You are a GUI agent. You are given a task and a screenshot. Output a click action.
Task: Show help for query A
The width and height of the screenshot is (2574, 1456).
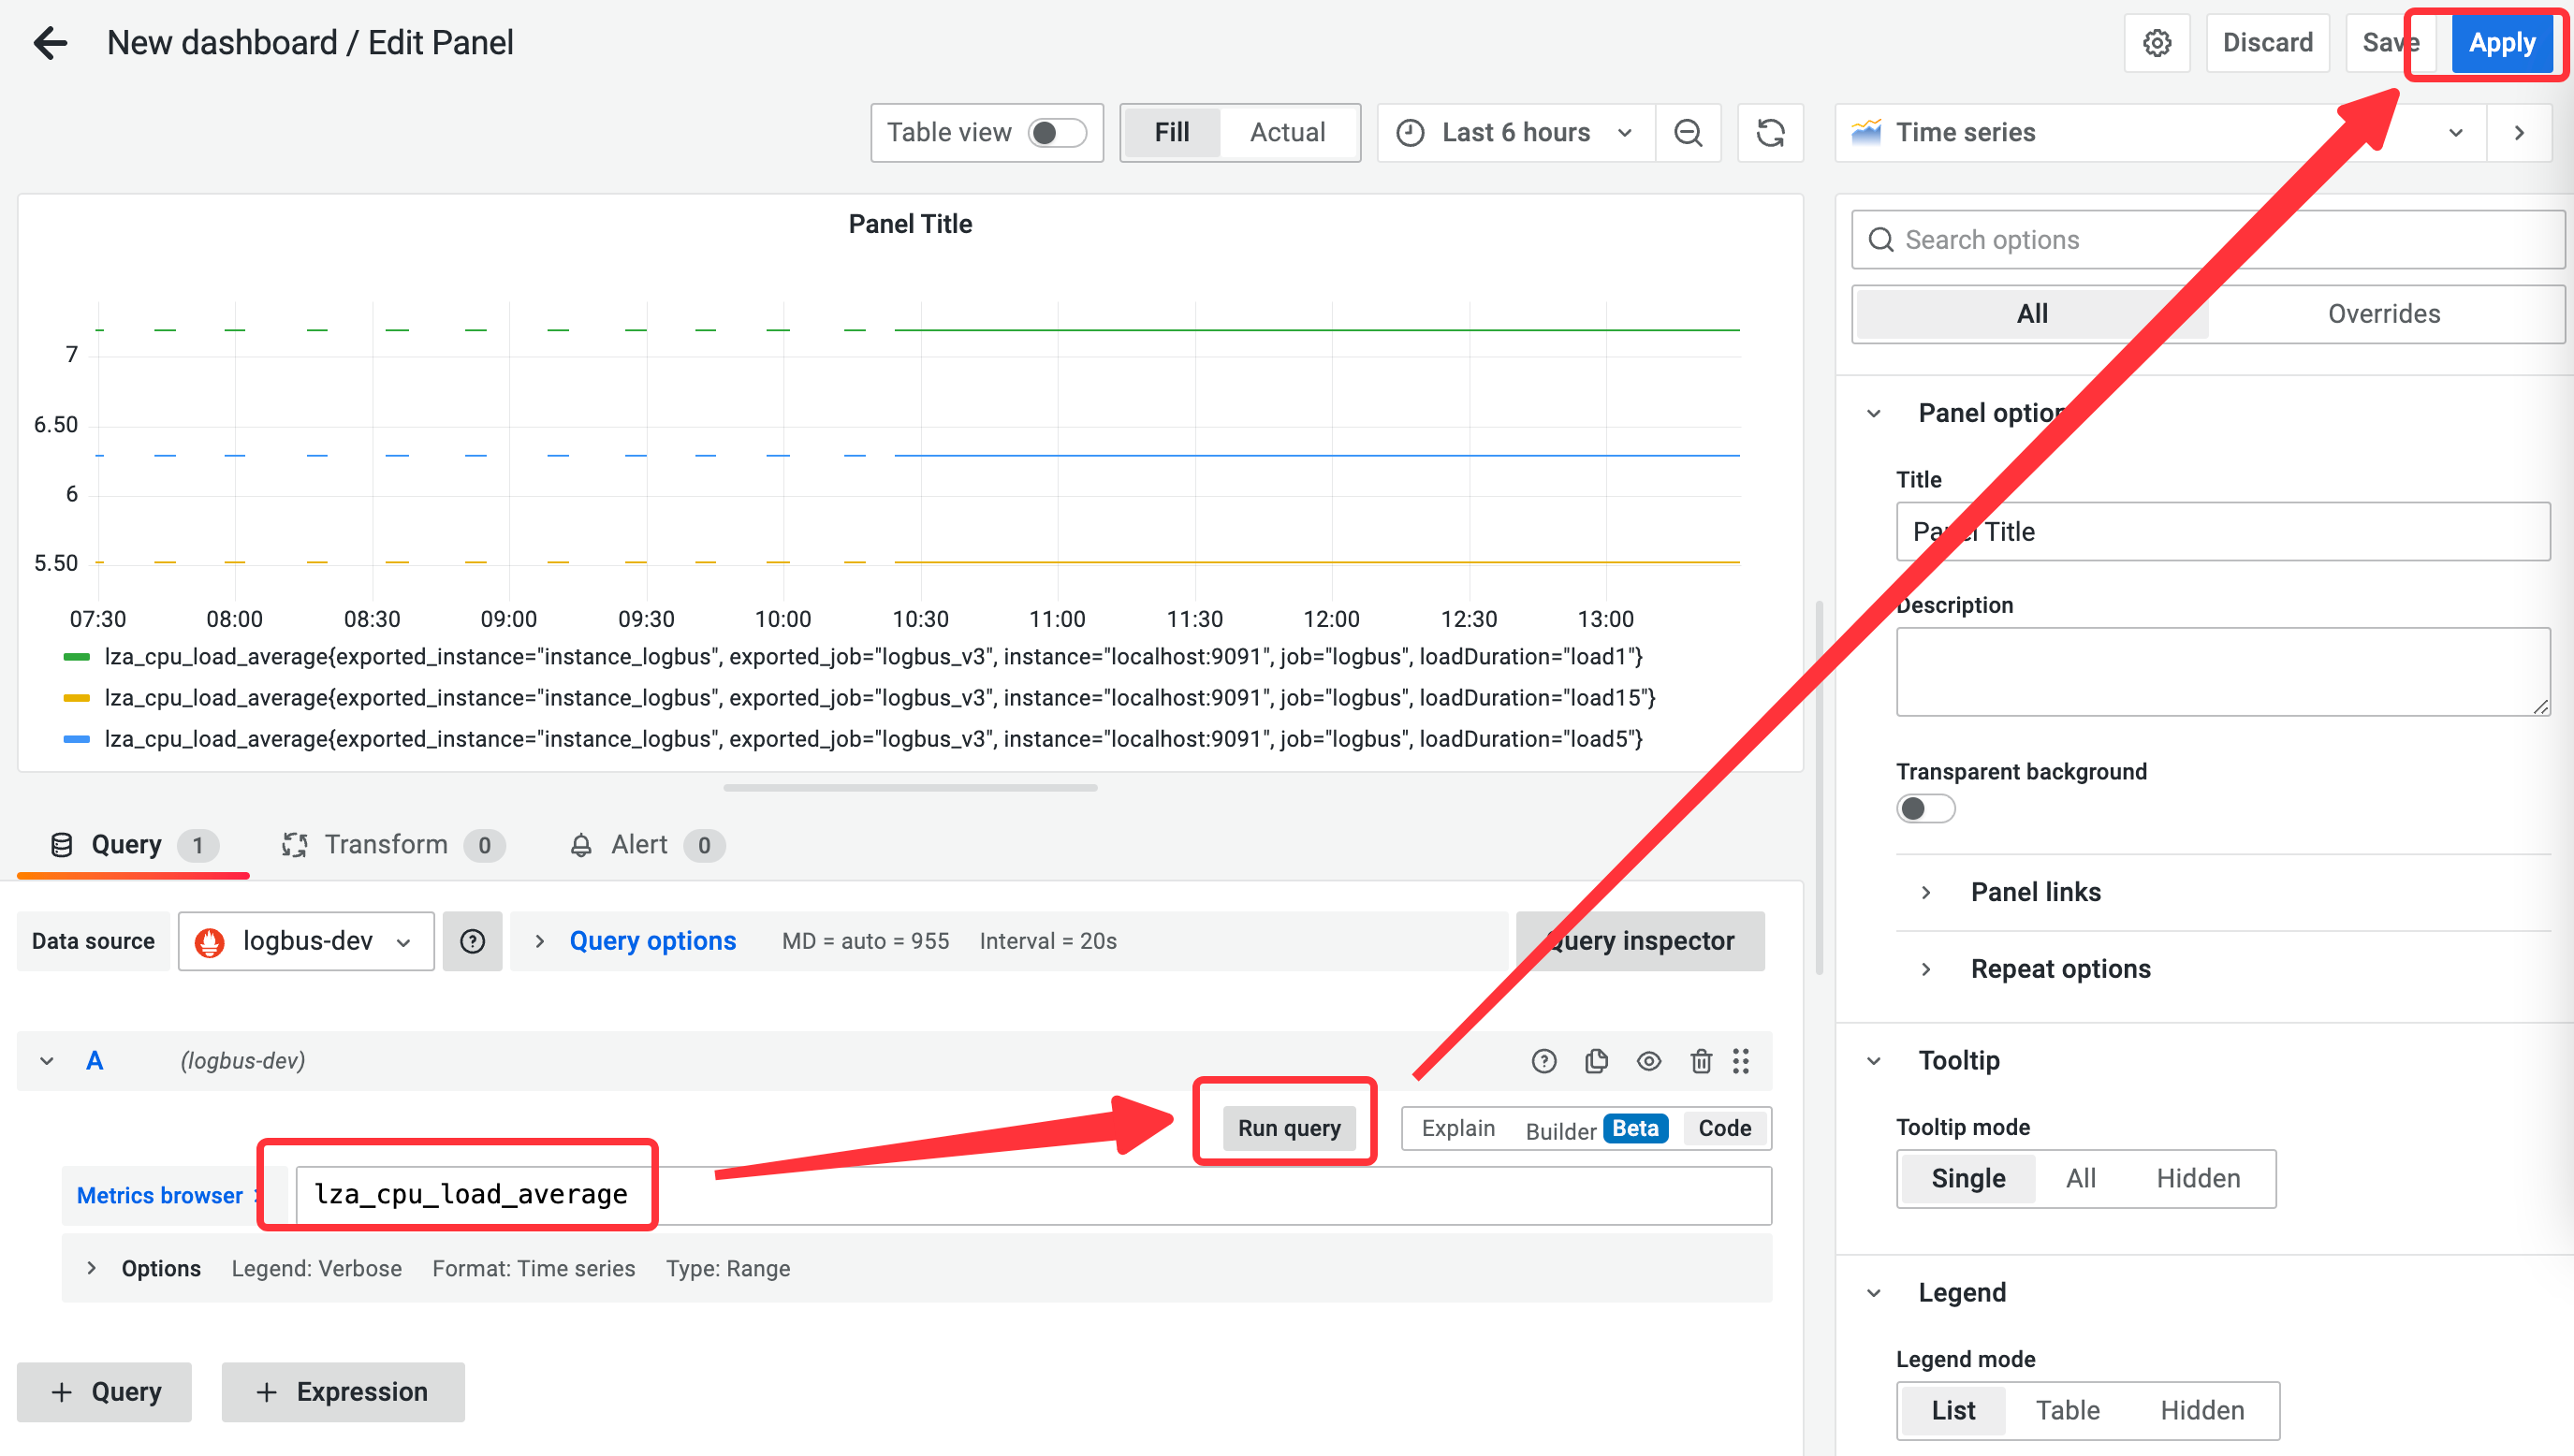click(1544, 1061)
